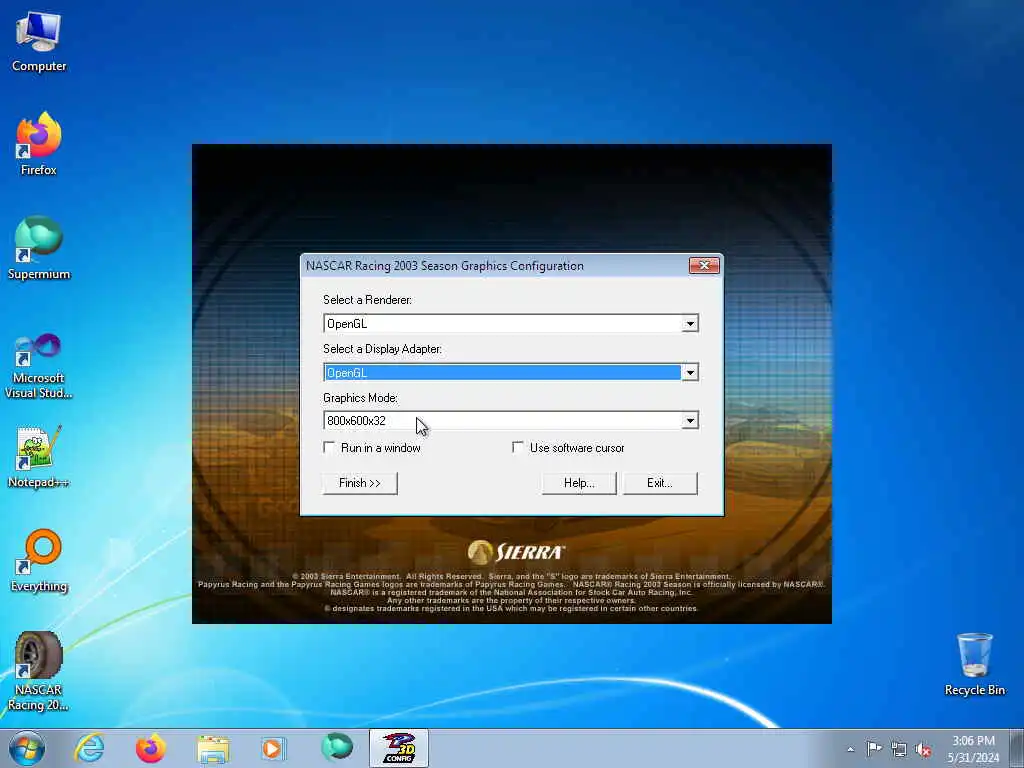The image size is (1024, 768).
Task: Open Supermium from the taskbar
Action: coord(336,748)
